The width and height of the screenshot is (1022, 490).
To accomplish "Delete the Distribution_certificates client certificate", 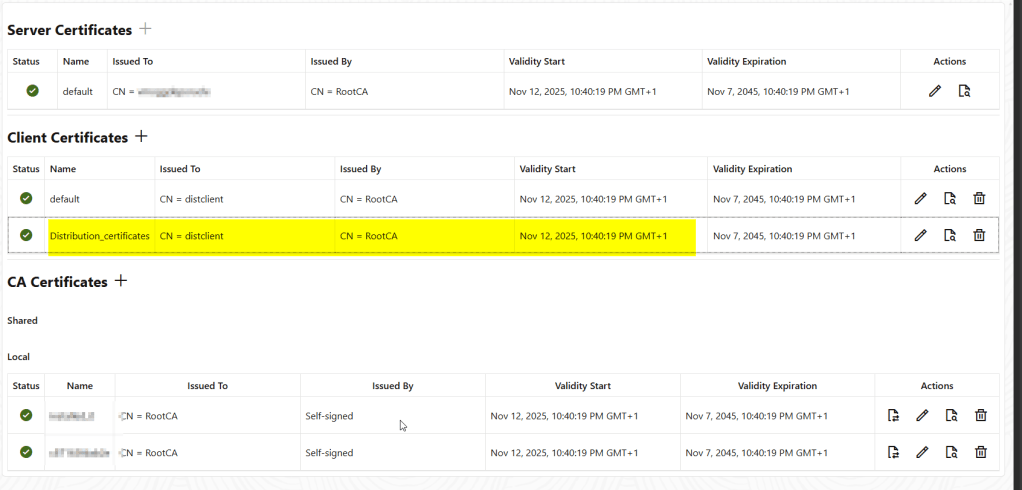I will (x=979, y=235).
